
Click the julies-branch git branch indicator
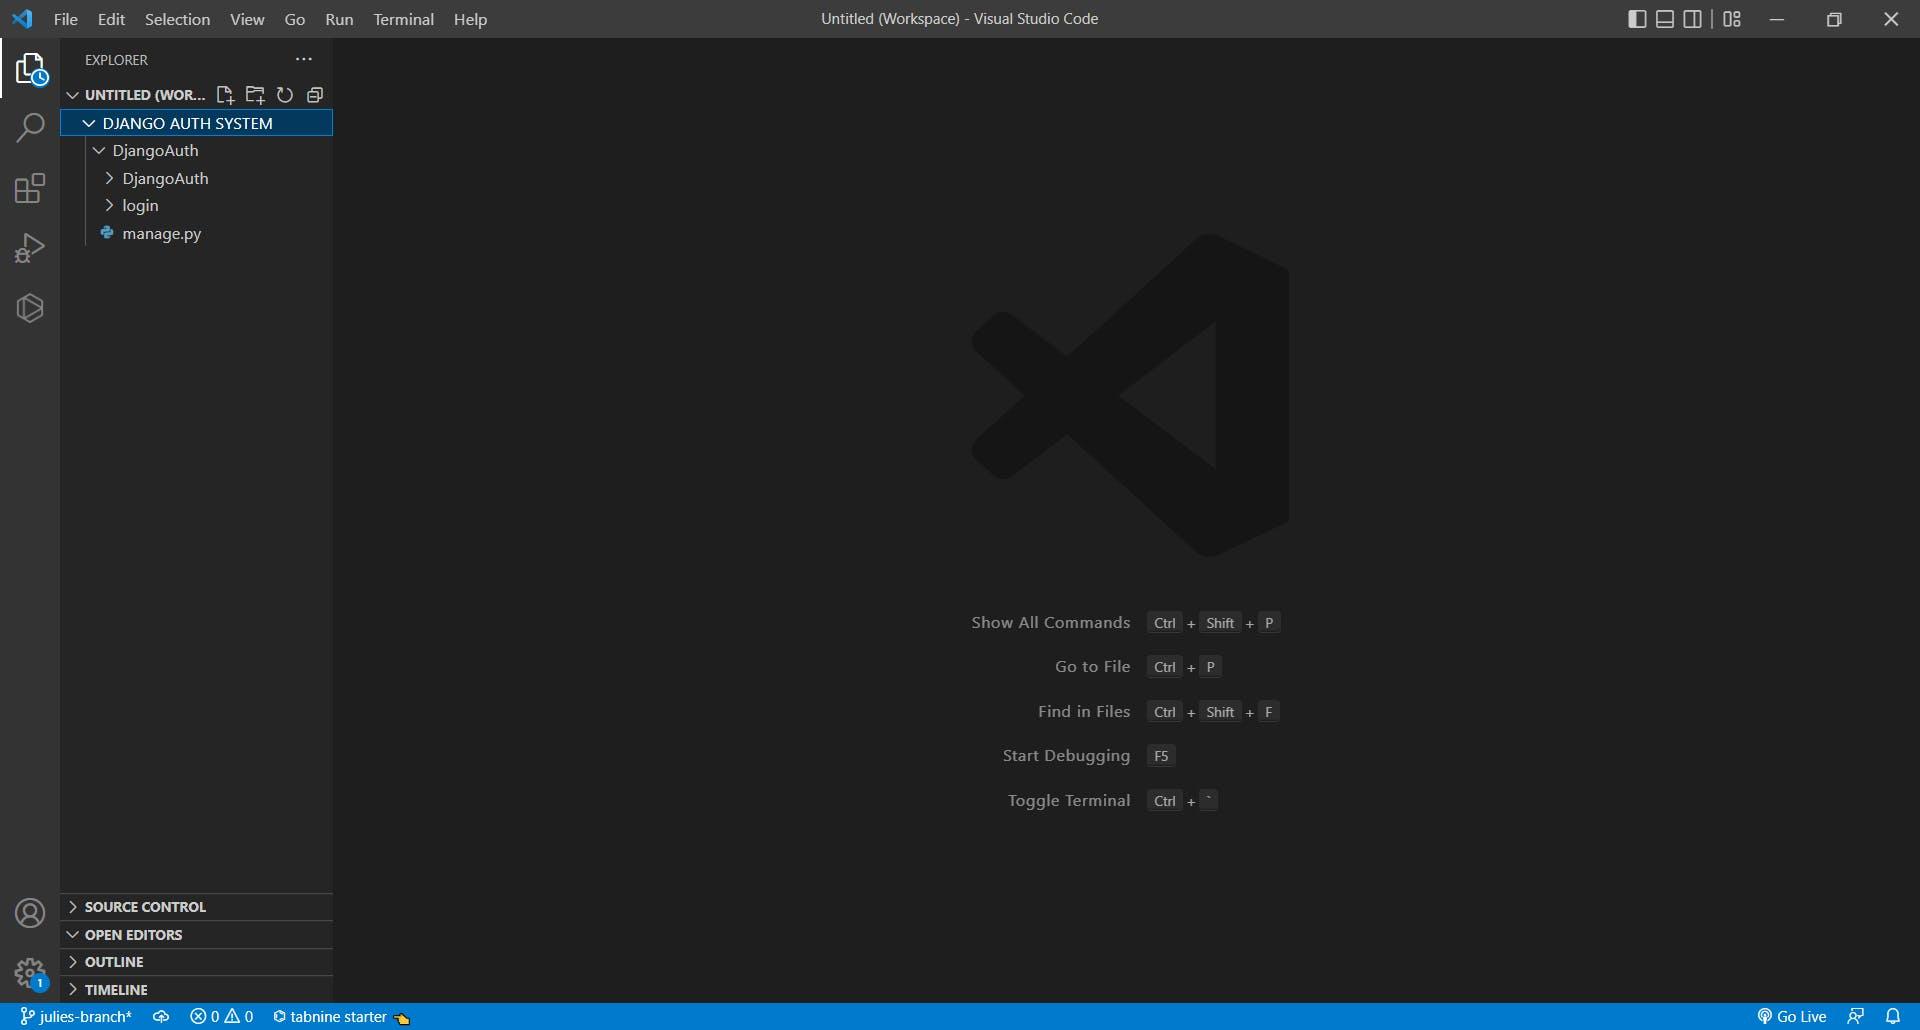(77, 1017)
